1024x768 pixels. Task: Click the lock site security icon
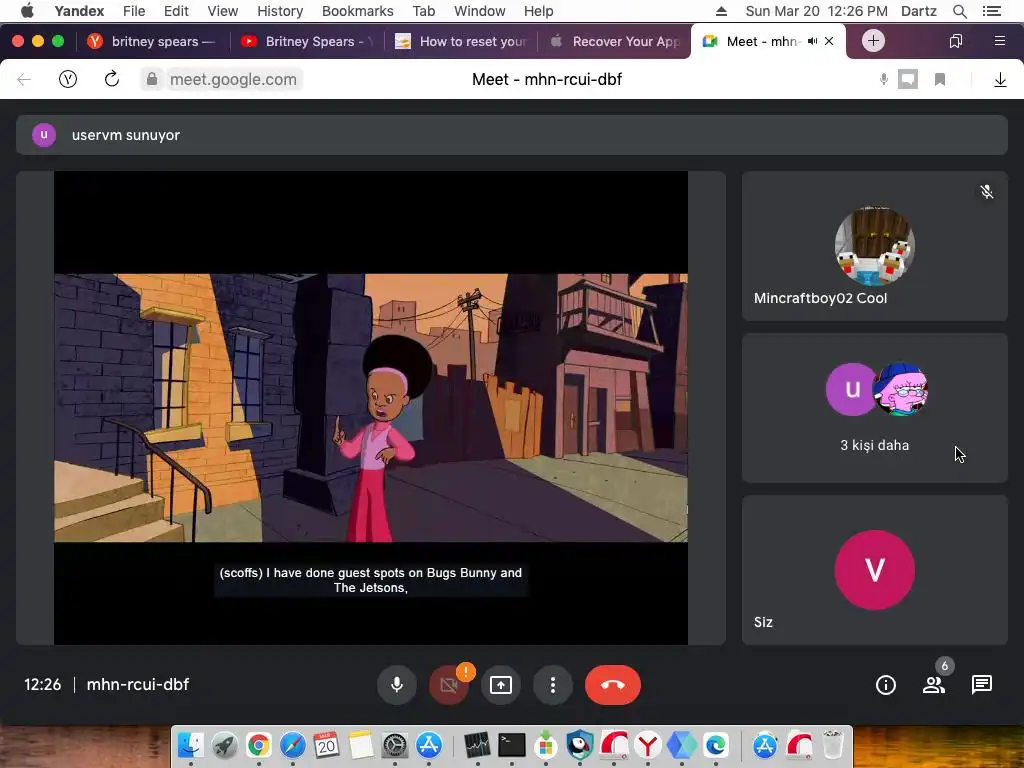pyautogui.click(x=152, y=80)
